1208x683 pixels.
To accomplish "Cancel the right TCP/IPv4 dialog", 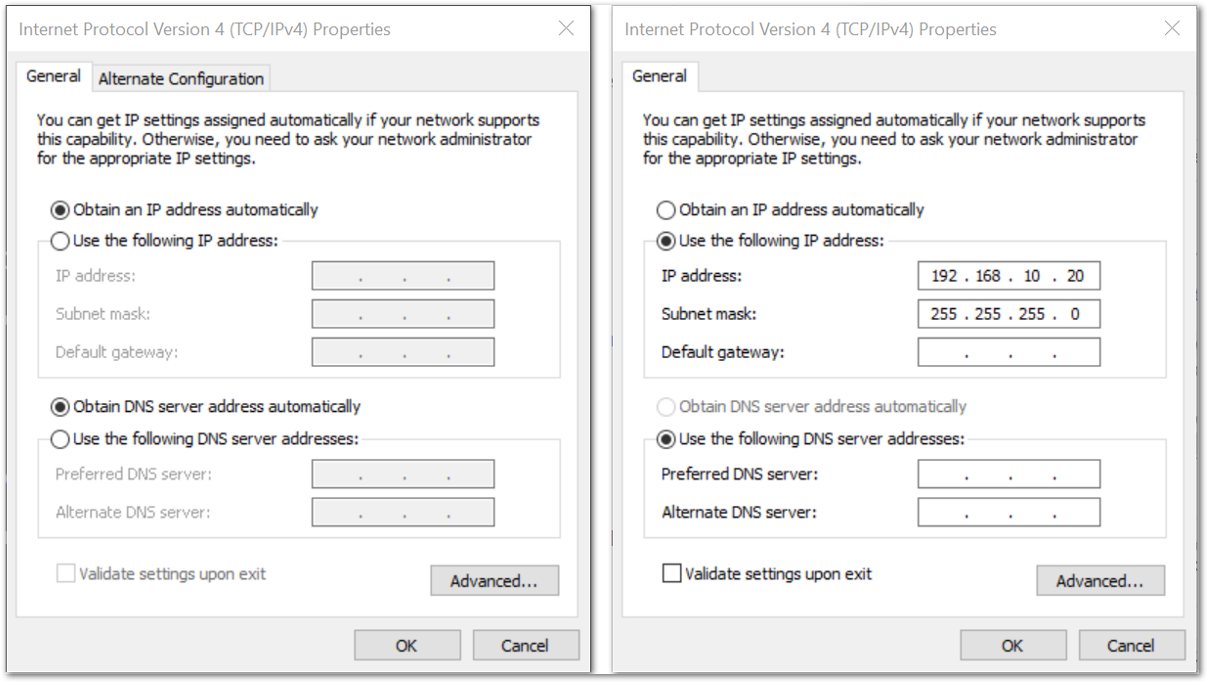I will (1131, 645).
